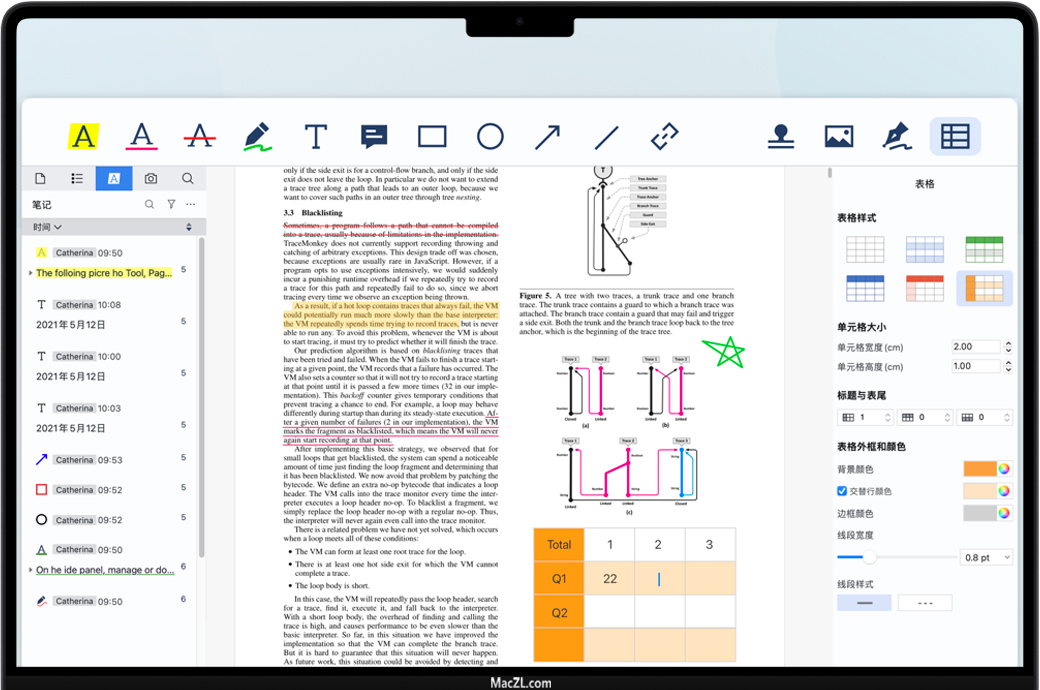This screenshot has height=690, width=1040.
Task: Apply the green header table style
Action: point(984,249)
